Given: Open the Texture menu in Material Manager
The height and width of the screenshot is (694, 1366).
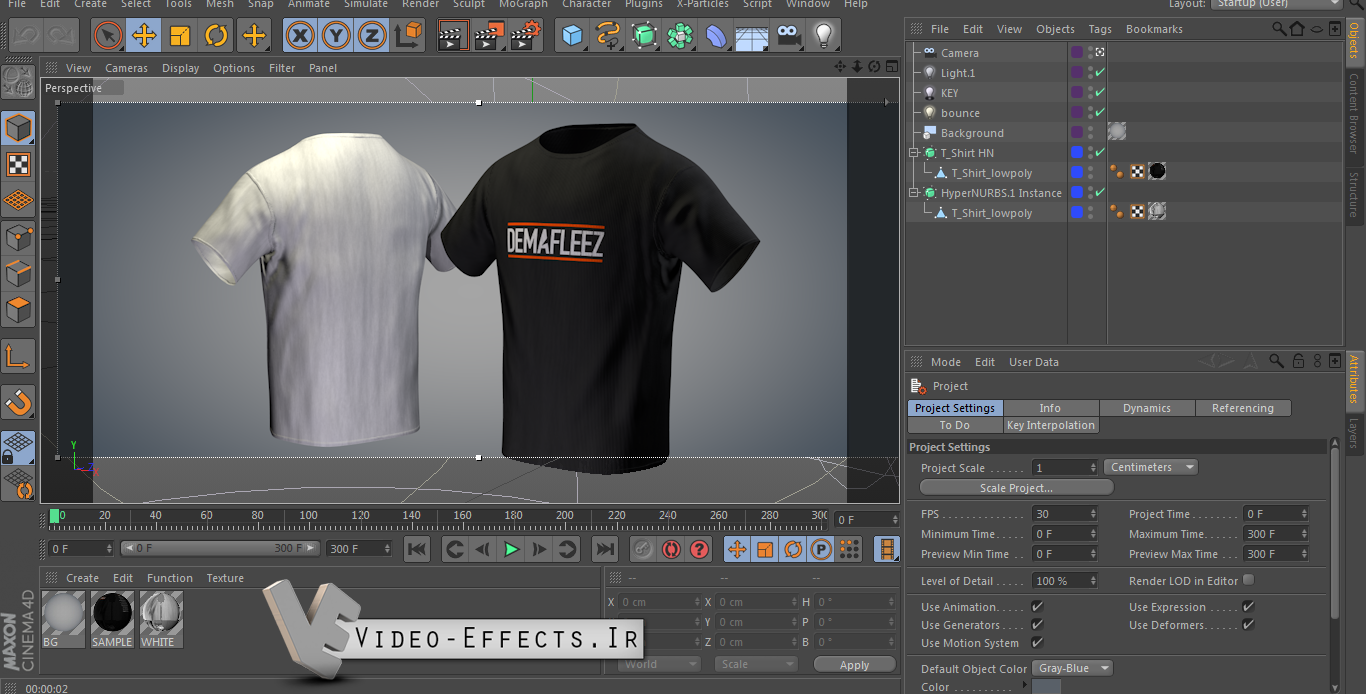Looking at the screenshot, I should point(225,578).
